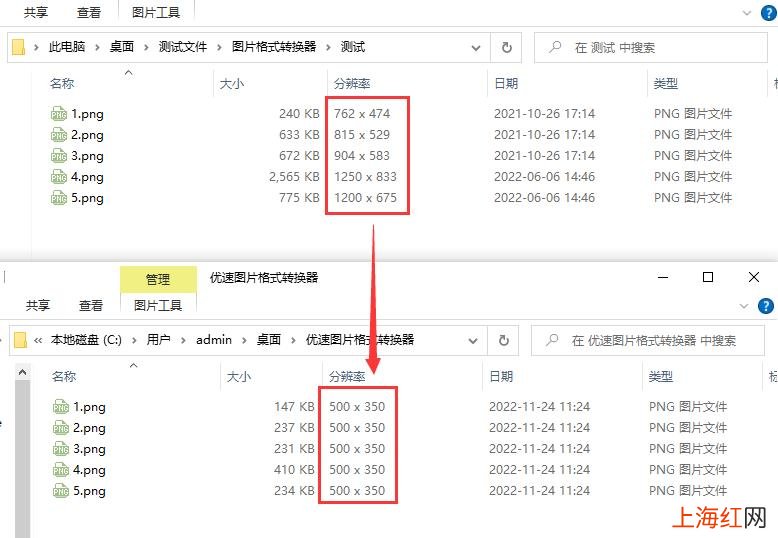This screenshot has height=538, width=778.
Task: Click 5.png file icon in 优速图片格式转换器 window
Action: click(61, 491)
